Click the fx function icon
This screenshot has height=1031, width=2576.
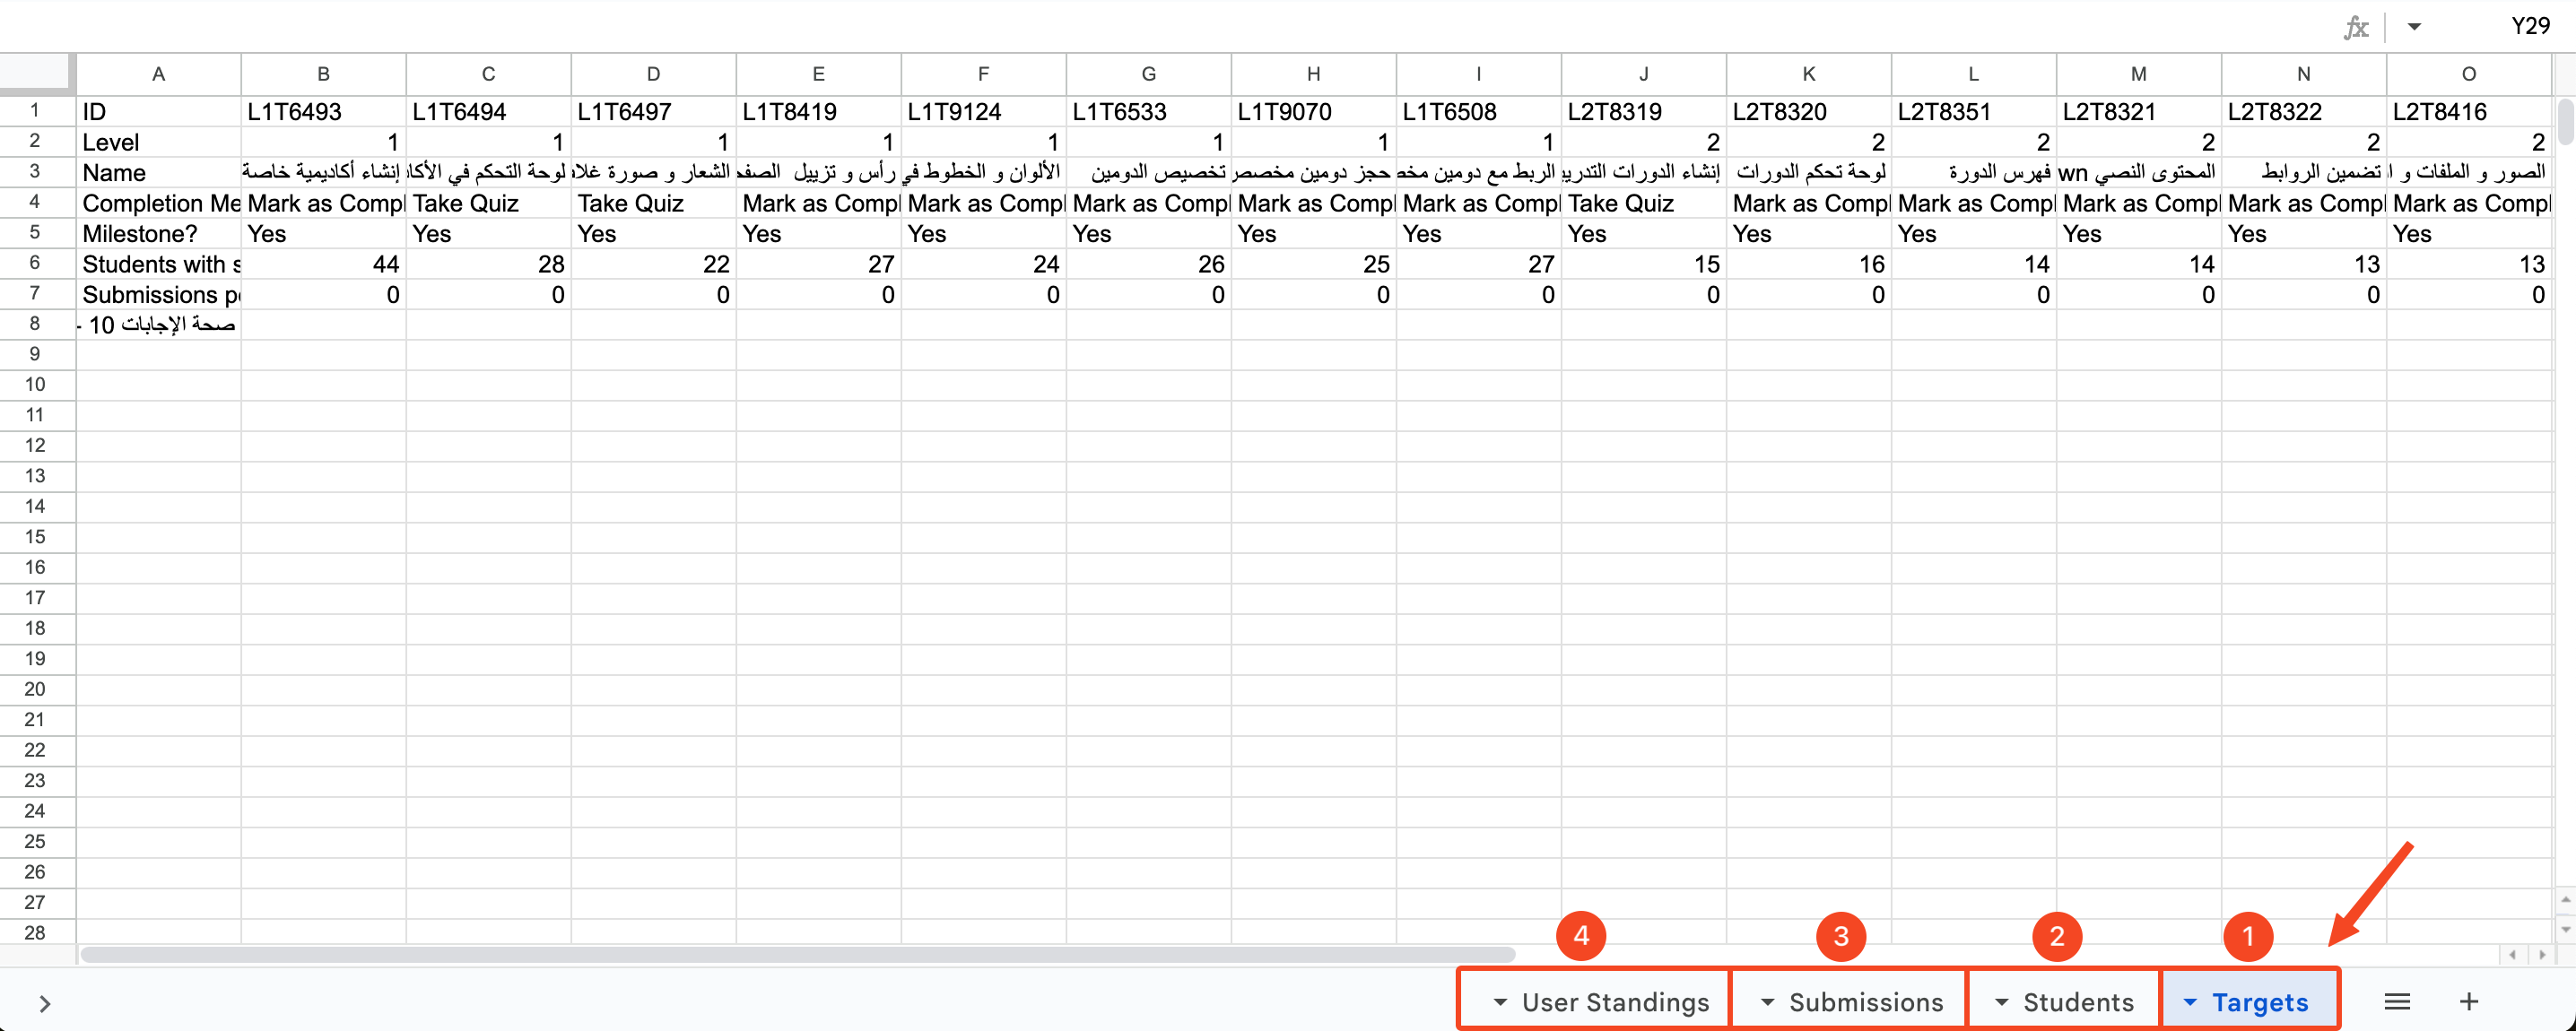[x=2356, y=27]
